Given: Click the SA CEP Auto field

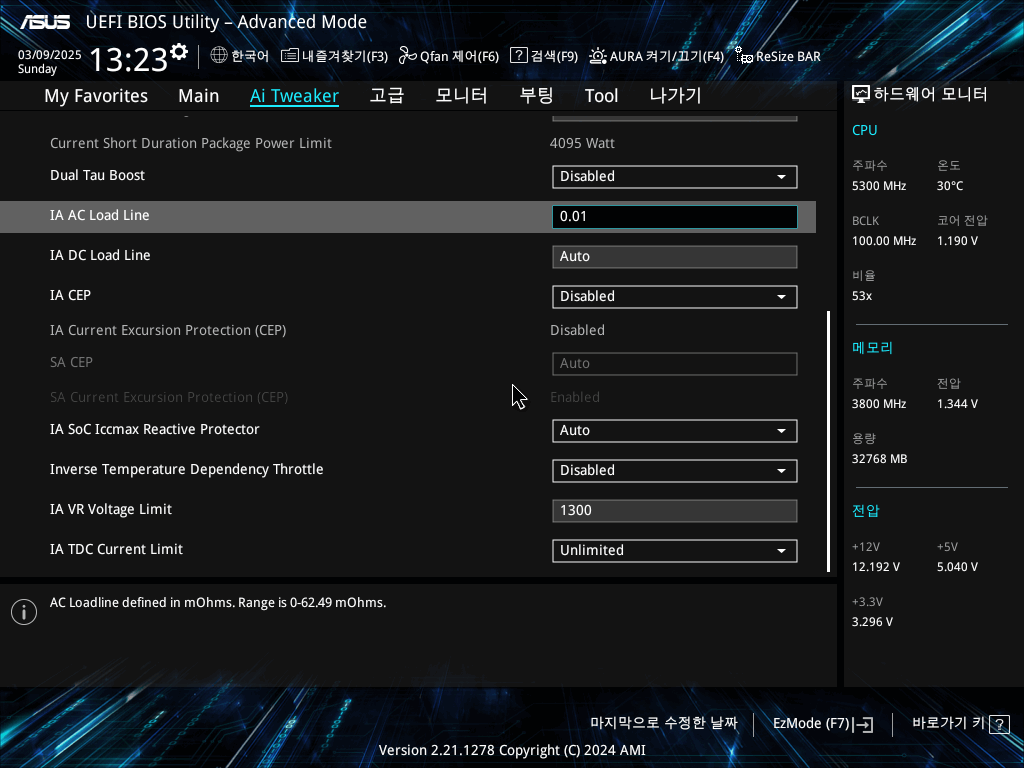Looking at the screenshot, I should tap(675, 364).
